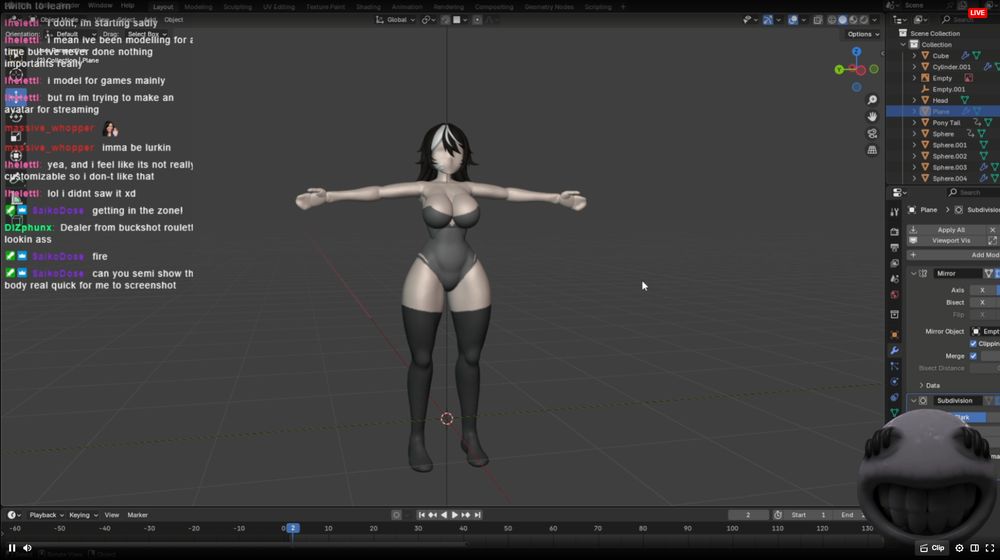Open the Object Constraints tab icon
The height and width of the screenshot is (560, 1000).
tap(894, 397)
